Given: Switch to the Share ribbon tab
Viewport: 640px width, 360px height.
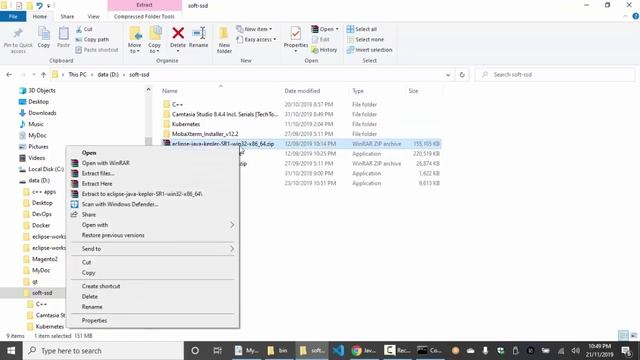Looking at the screenshot, I should 67,16.
